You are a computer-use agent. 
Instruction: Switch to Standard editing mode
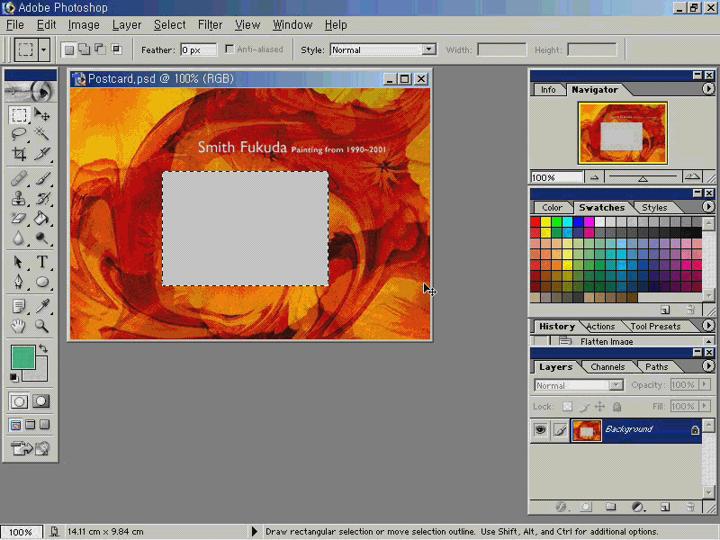click(x=19, y=401)
